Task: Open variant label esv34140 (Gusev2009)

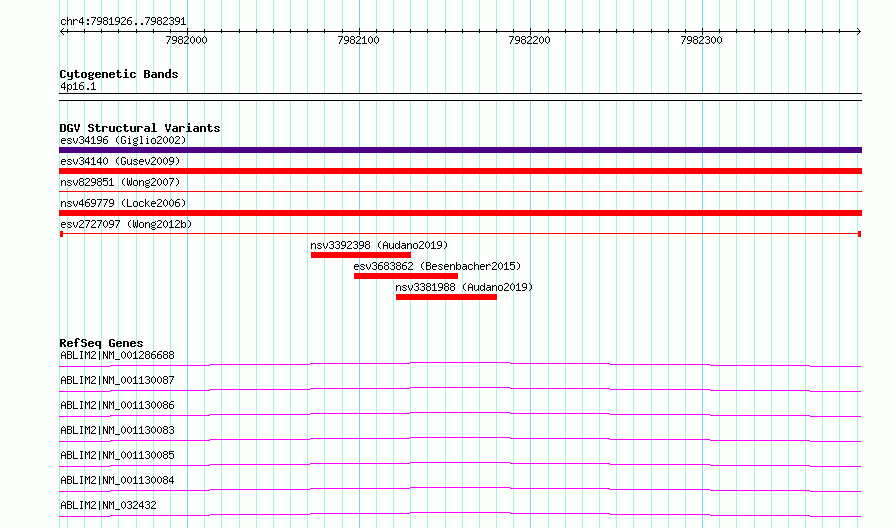Action: click(x=120, y=161)
